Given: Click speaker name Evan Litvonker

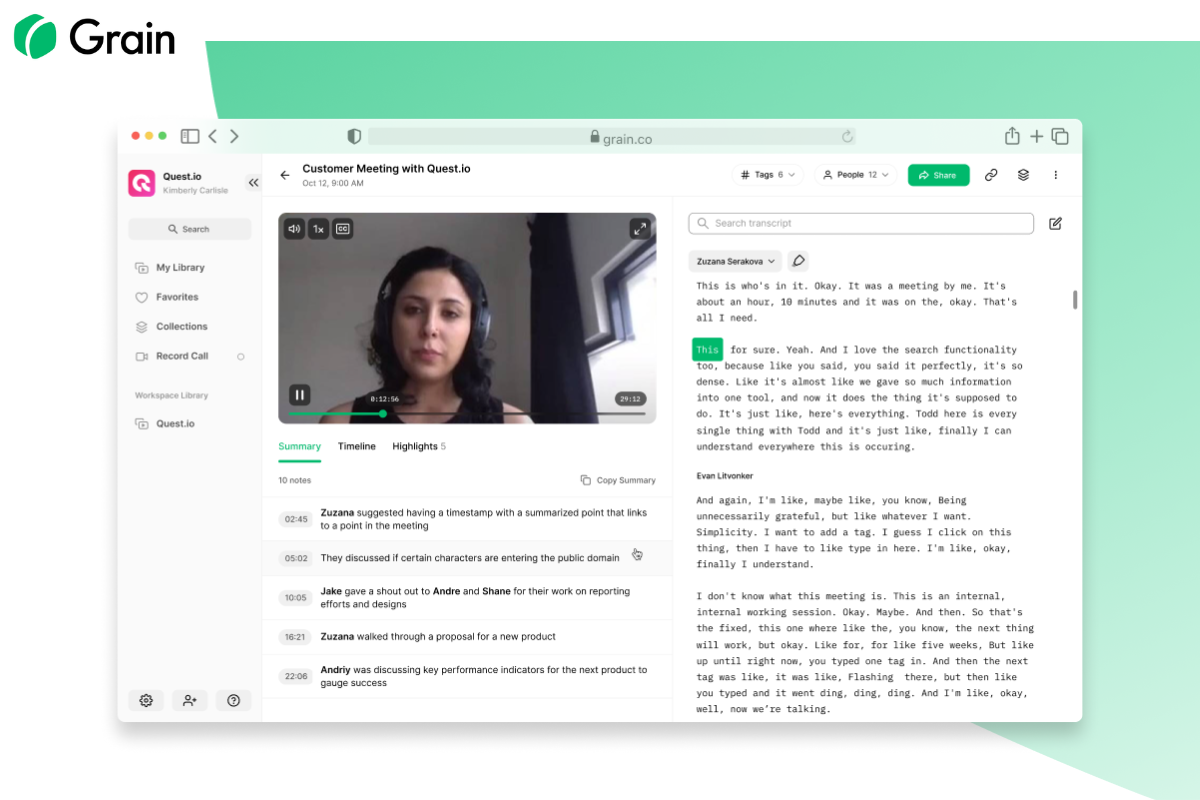Looking at the screenshot, I should click(725, 476).
